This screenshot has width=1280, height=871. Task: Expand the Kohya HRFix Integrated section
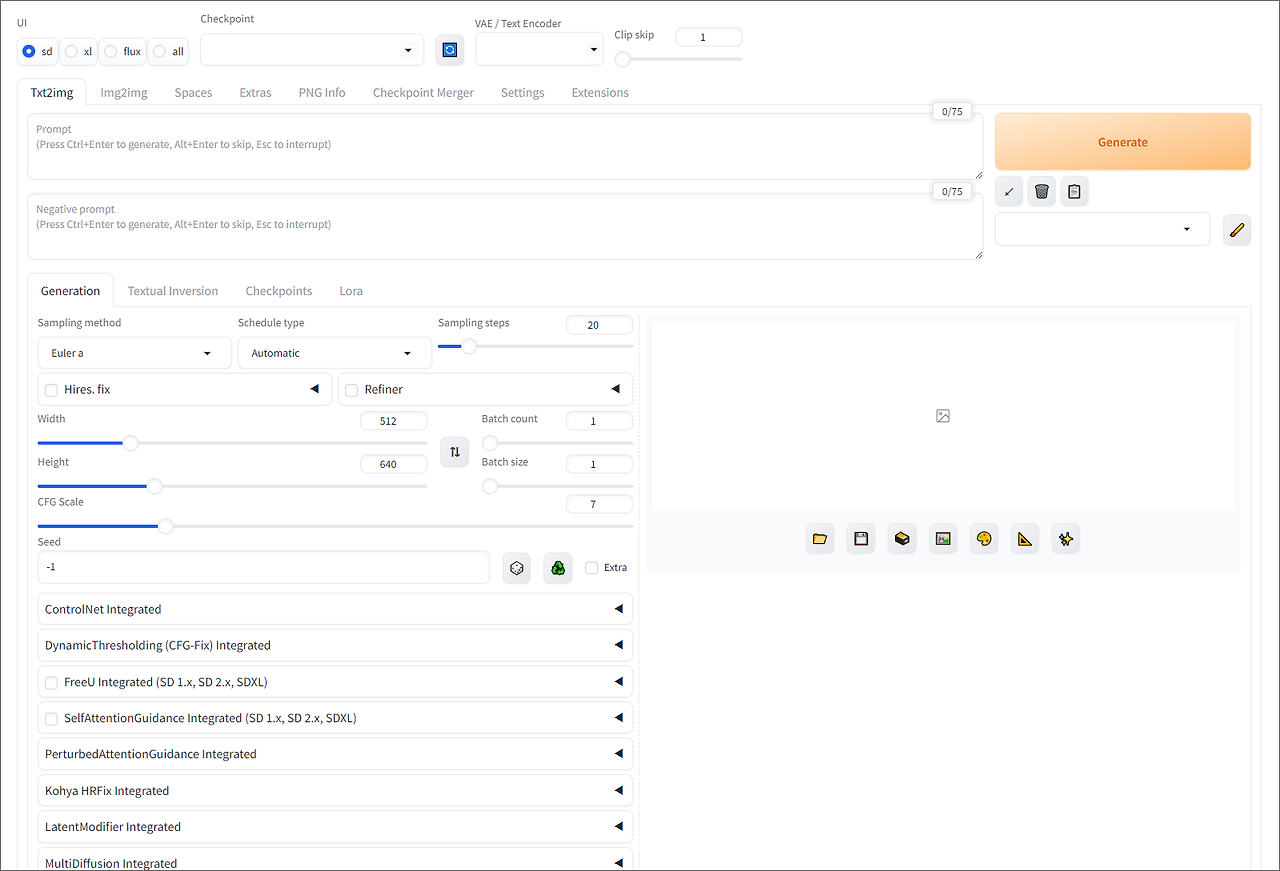pyautogui.click(x=335, y=790)
